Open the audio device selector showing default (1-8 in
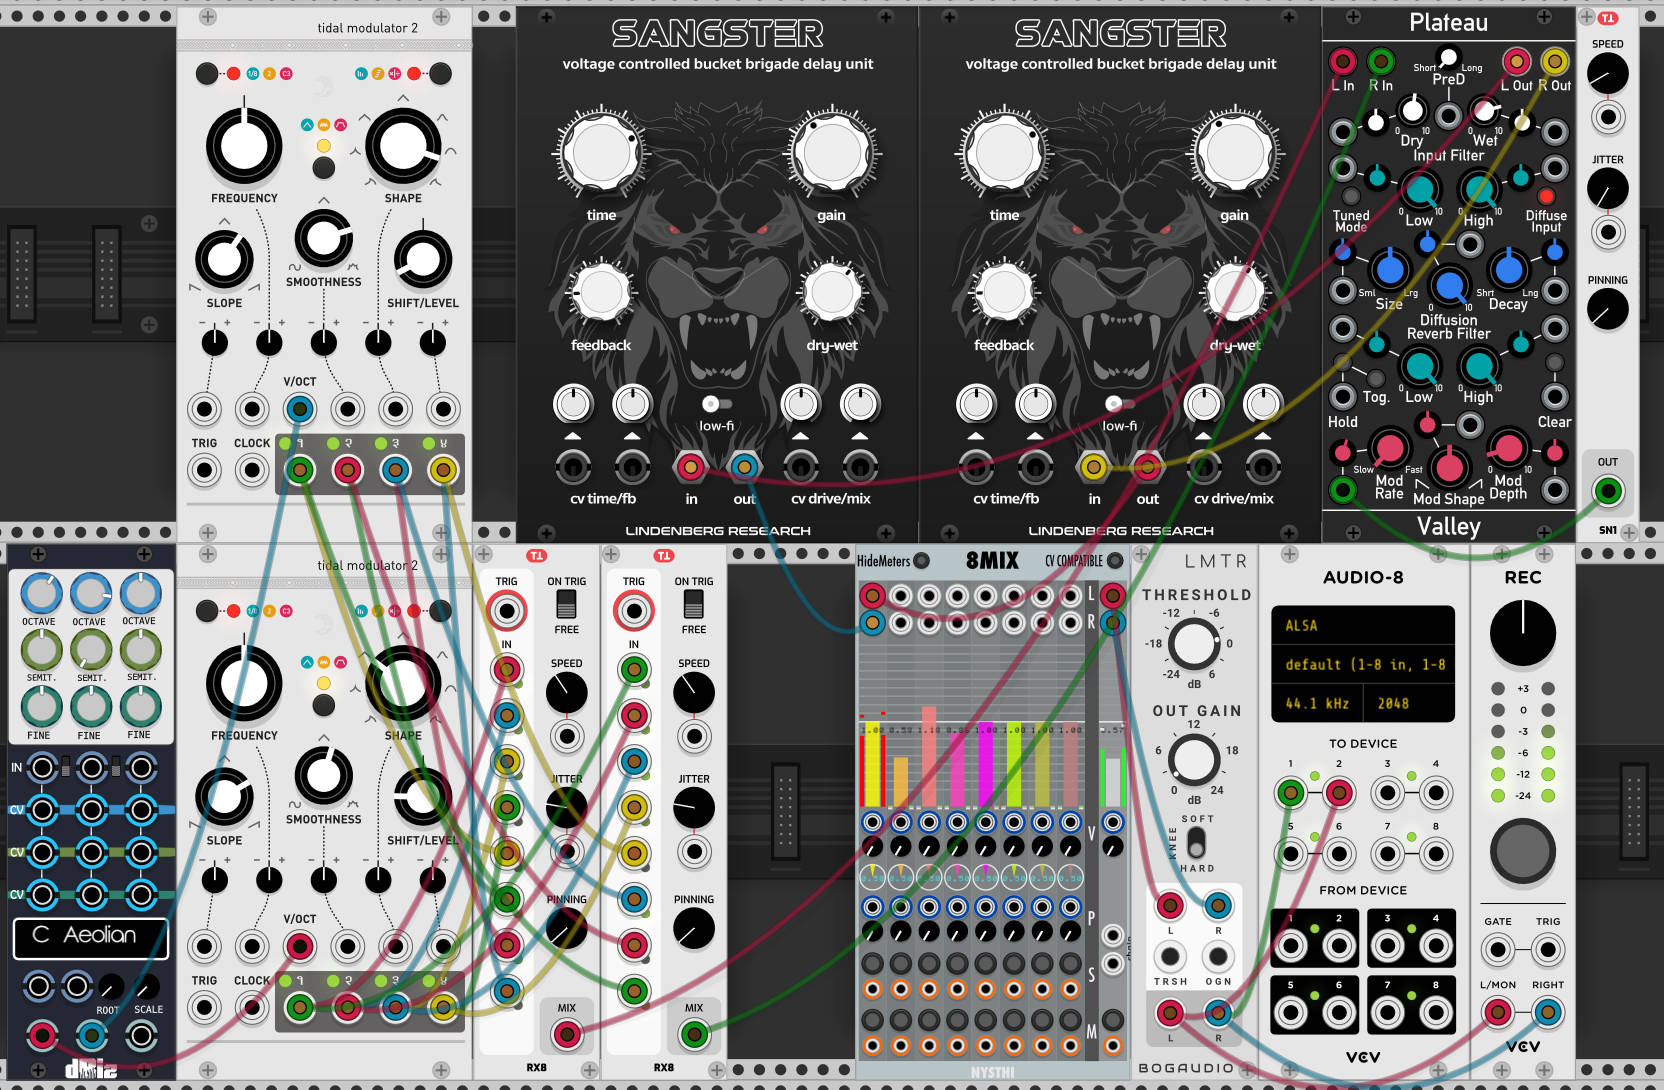Image resolution: width=1664 pixels, height=1090 pixels. point(1362,664)
